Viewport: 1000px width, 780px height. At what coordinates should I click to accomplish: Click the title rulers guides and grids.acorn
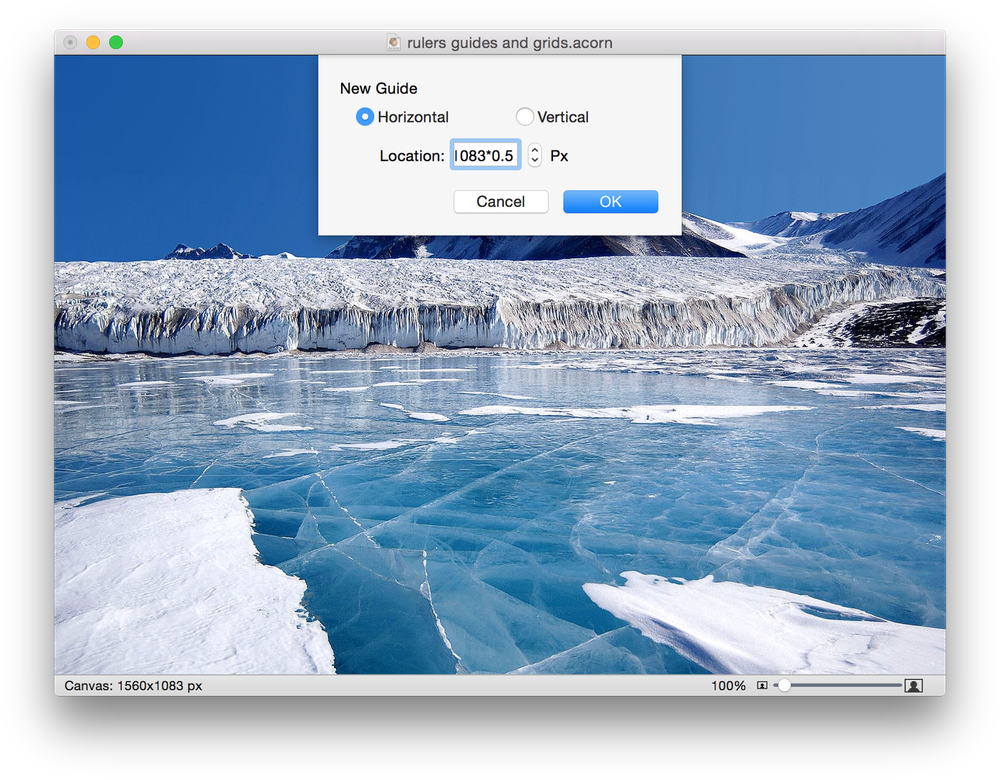(x=510, y=42)
